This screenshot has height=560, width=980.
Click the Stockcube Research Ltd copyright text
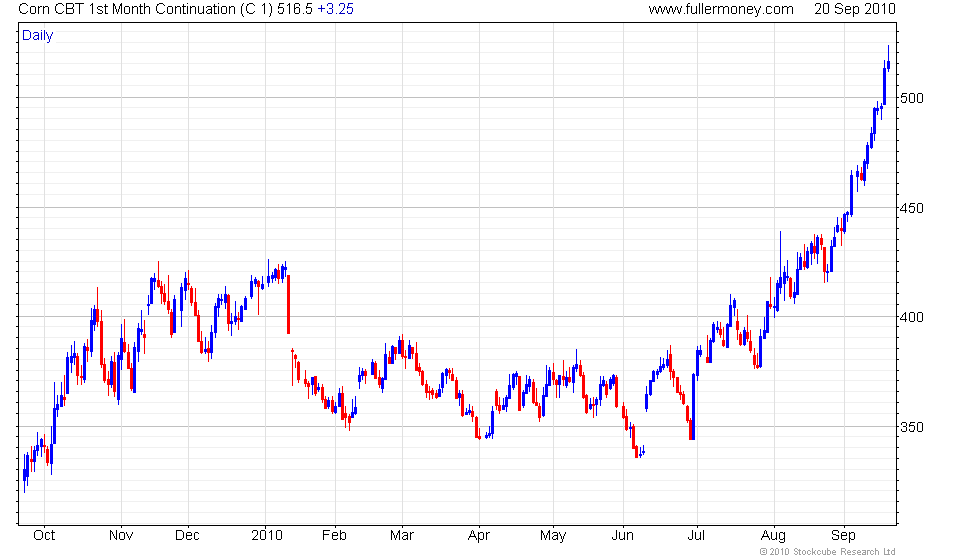(x=828, y=552)
